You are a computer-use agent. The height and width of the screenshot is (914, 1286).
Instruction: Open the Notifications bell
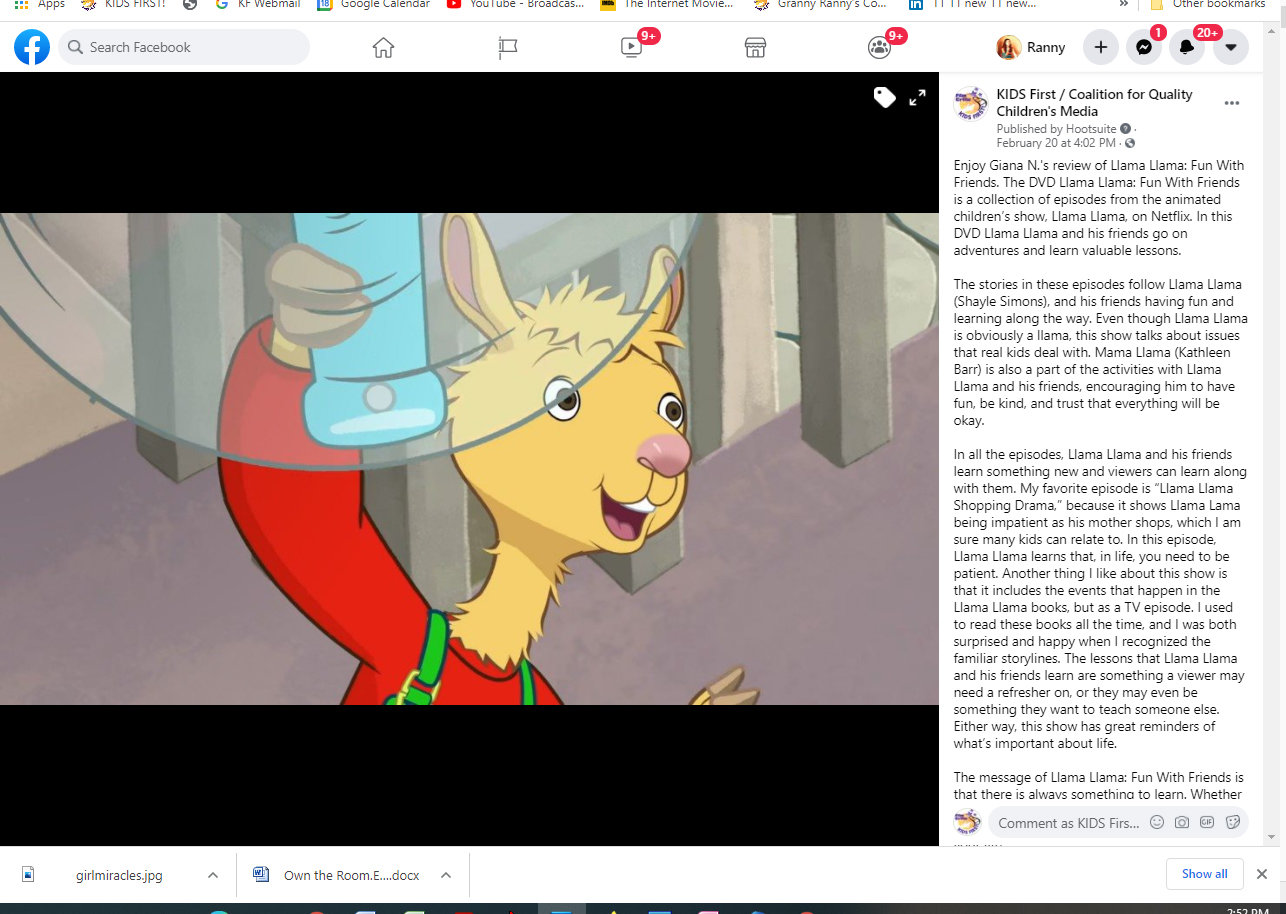1187,47
